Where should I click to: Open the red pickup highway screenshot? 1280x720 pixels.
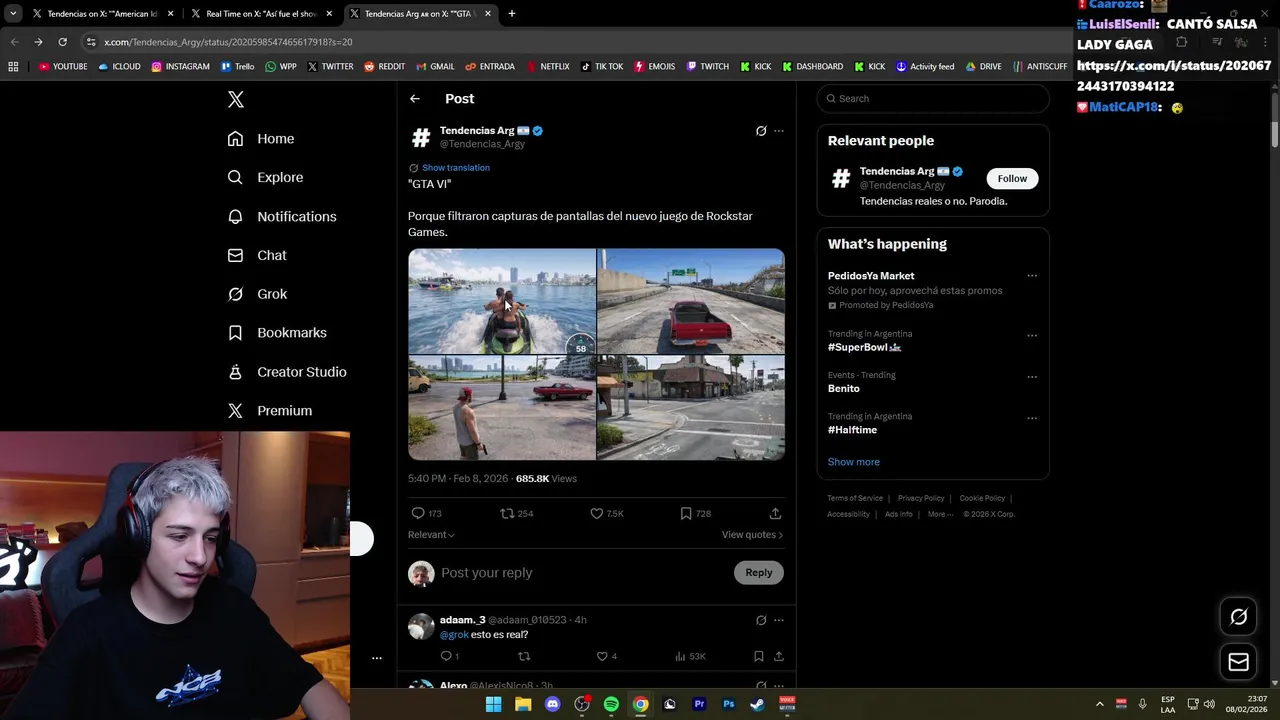tap(691, 301)
